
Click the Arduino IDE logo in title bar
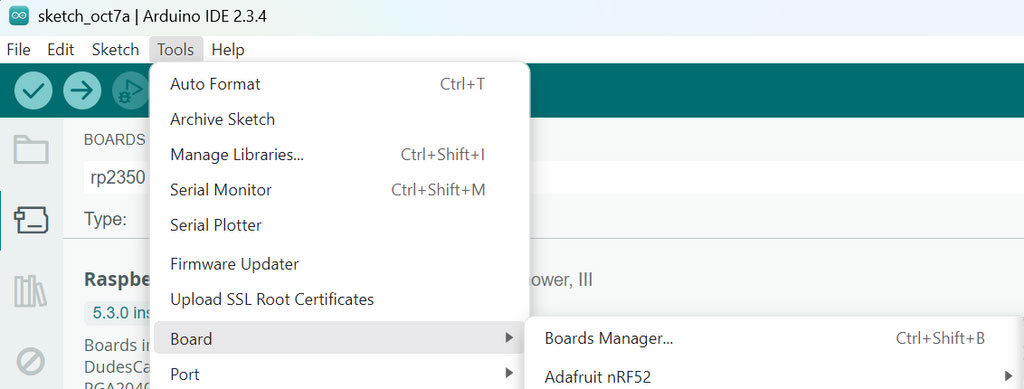tap(19, 16)
